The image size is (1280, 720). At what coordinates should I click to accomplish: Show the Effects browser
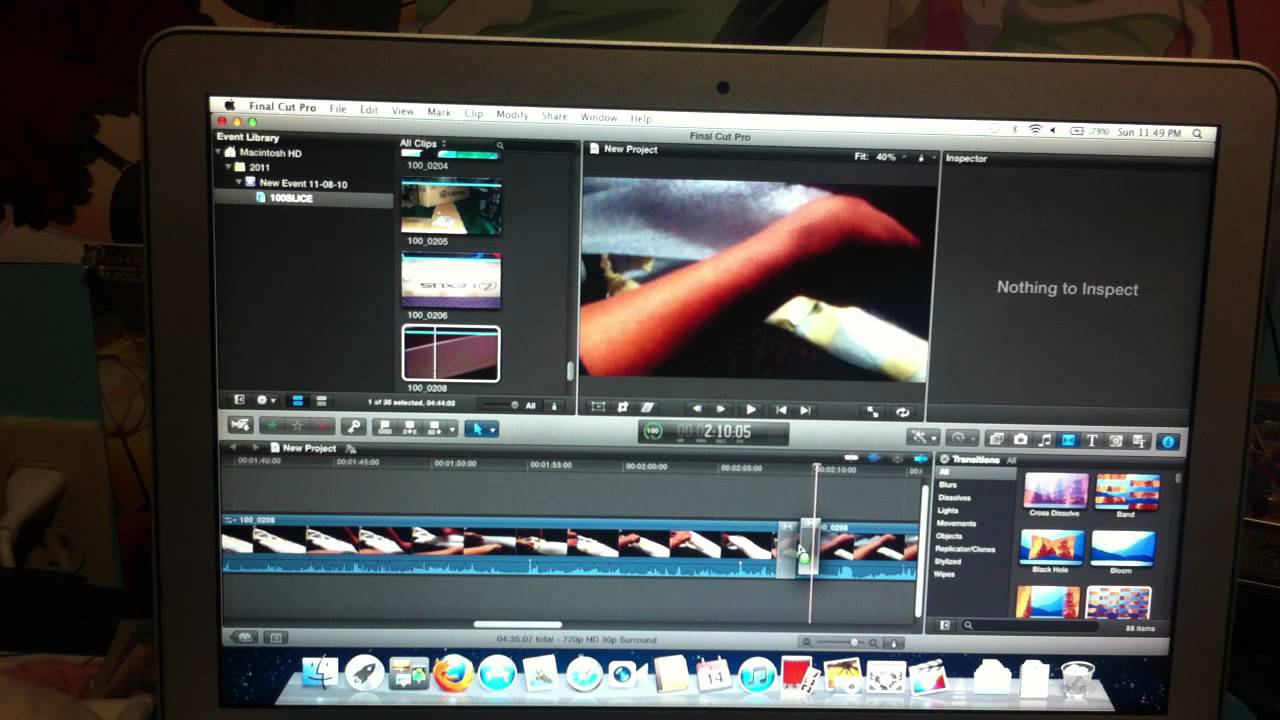click(x=996, y=439)
